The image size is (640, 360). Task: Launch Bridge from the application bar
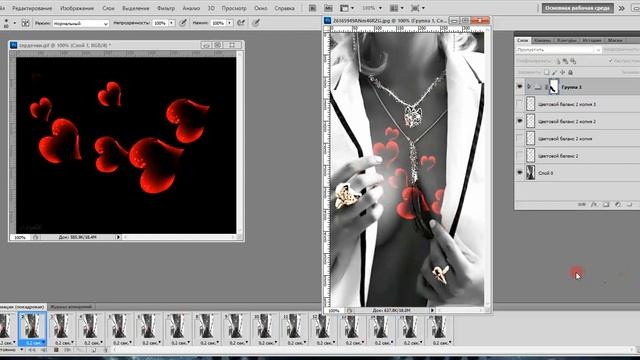tap(312, 8)
